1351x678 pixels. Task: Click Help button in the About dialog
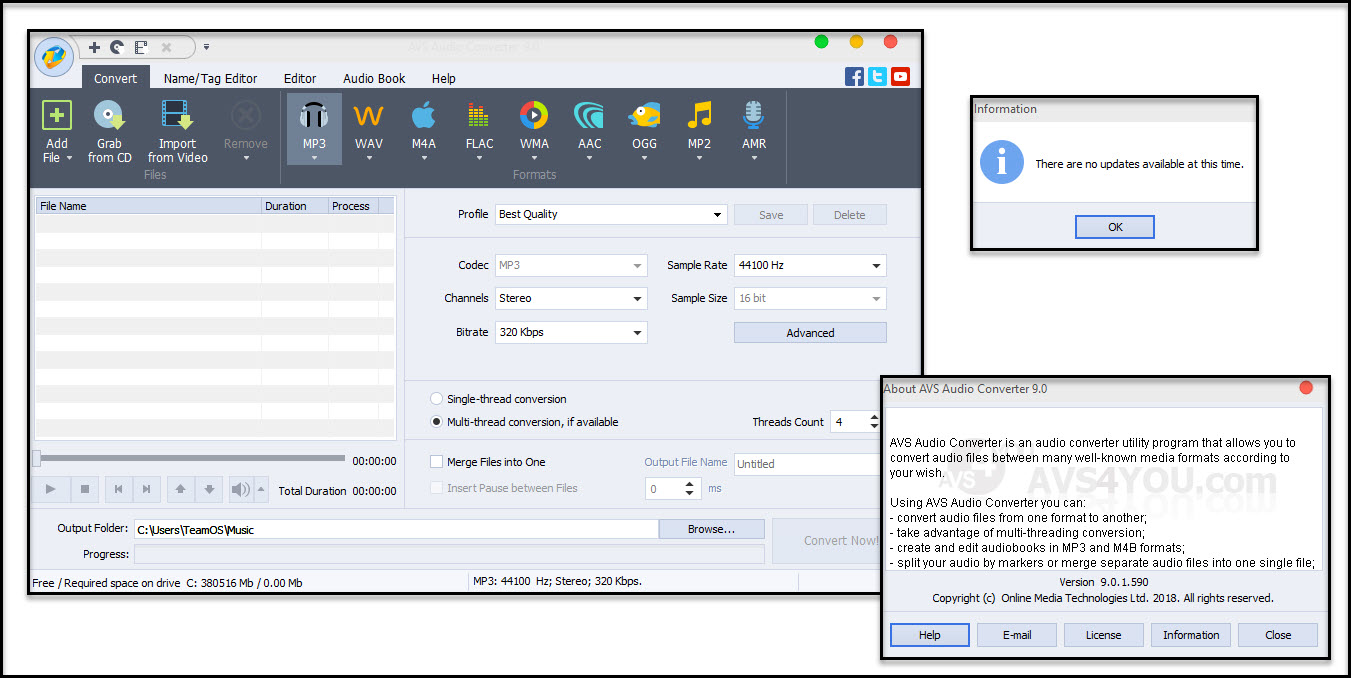[x=930, y=635]
